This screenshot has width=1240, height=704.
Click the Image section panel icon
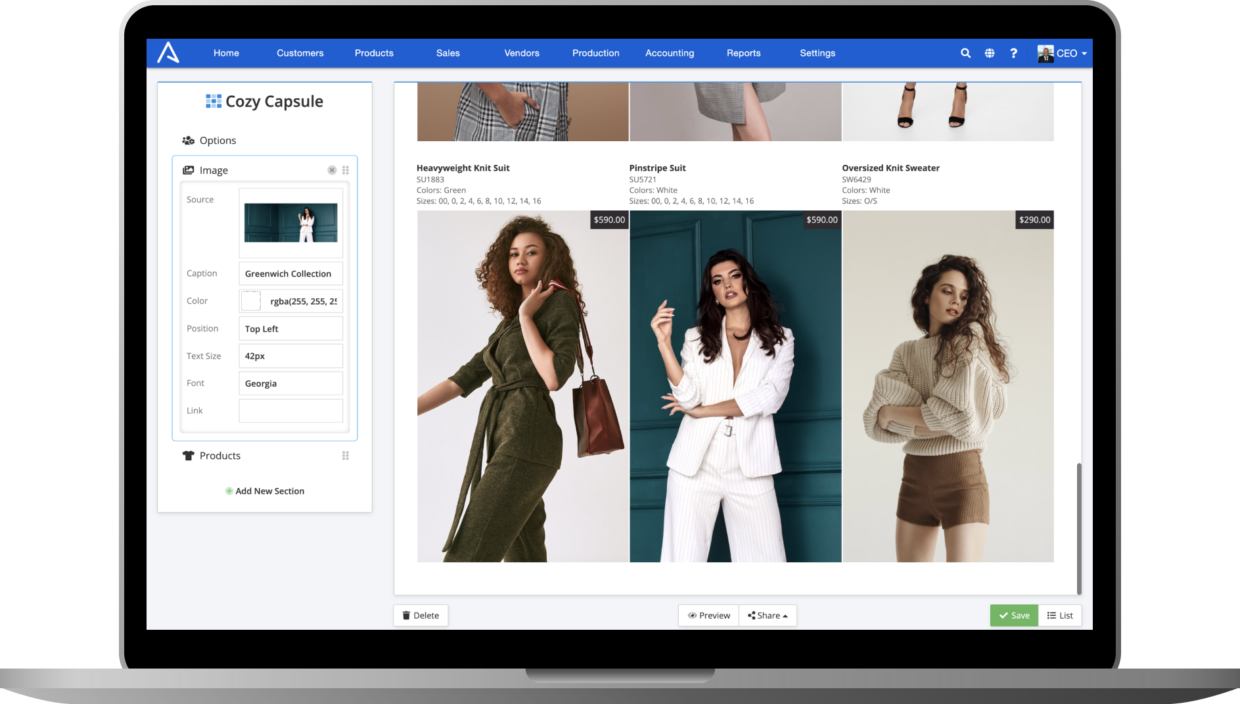pos(190,169)
